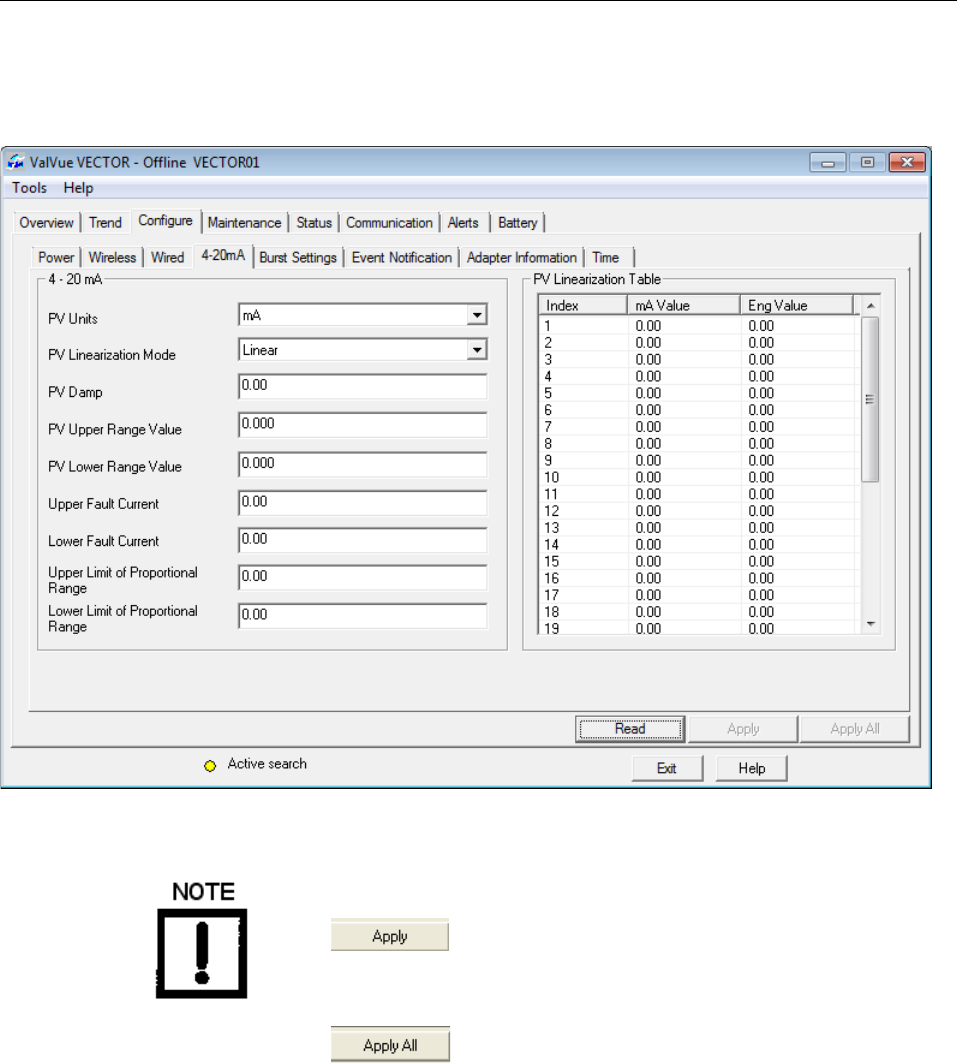Screen dimensions: 957x1063
Task: Click the Read button
Action: [630, 729]
